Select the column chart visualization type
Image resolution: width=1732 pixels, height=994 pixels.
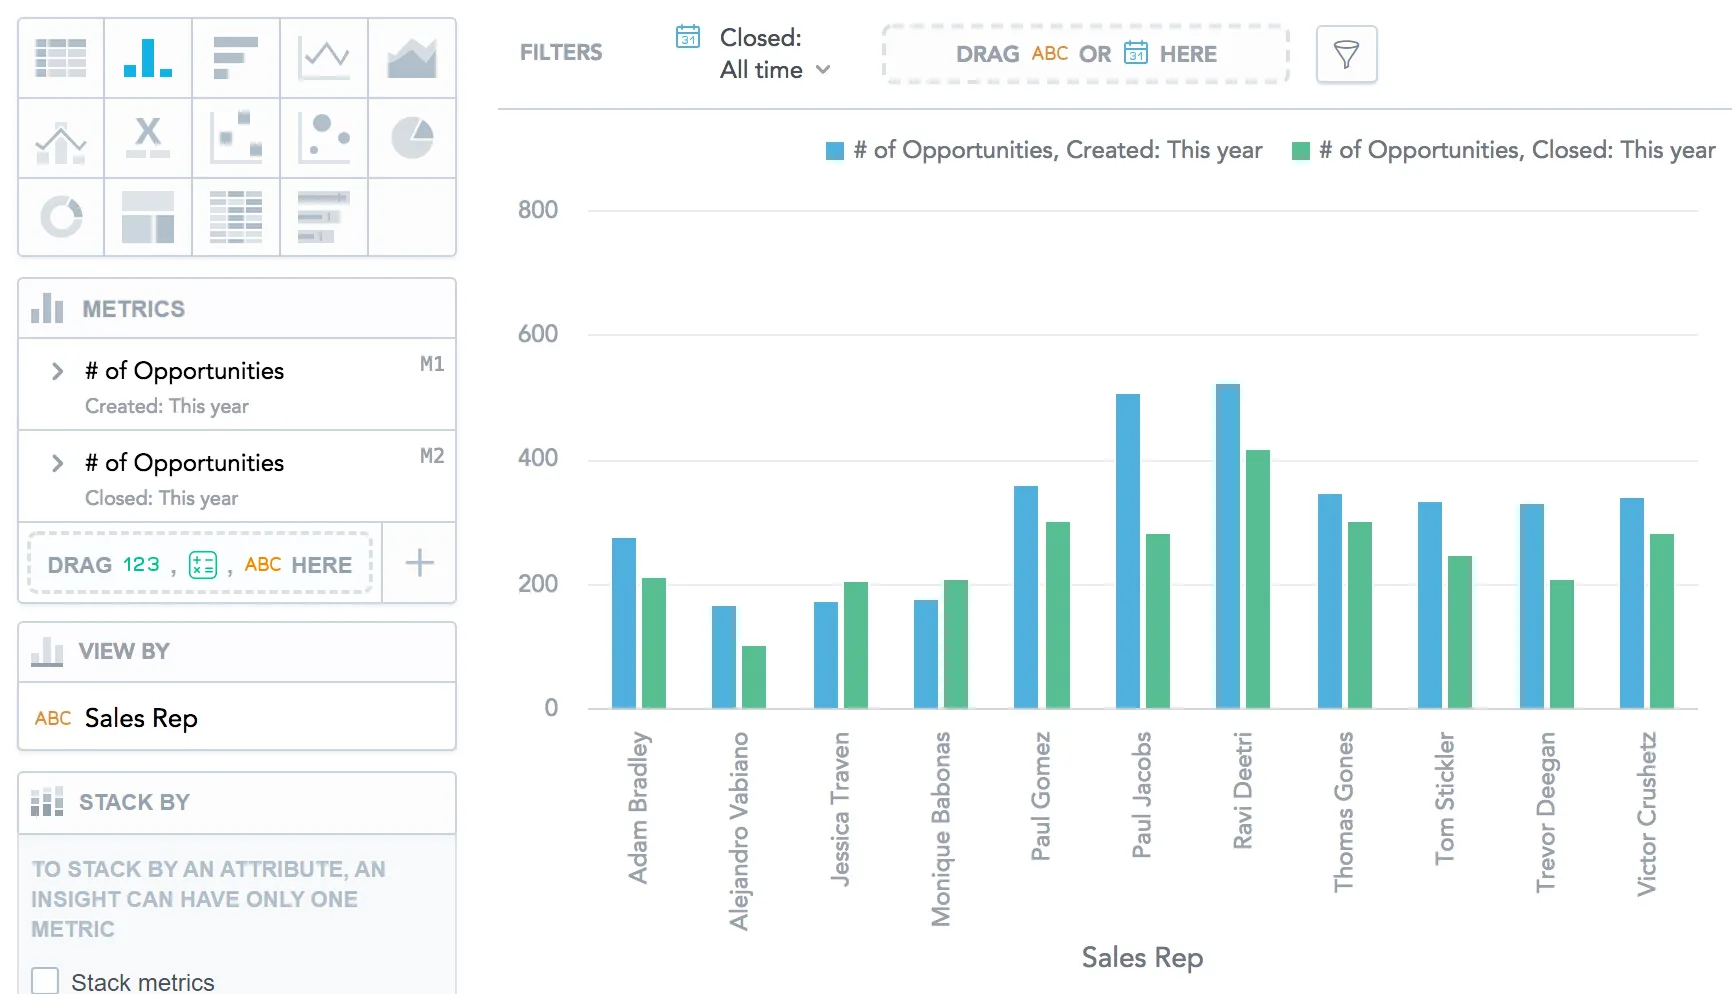coord(147,57)
